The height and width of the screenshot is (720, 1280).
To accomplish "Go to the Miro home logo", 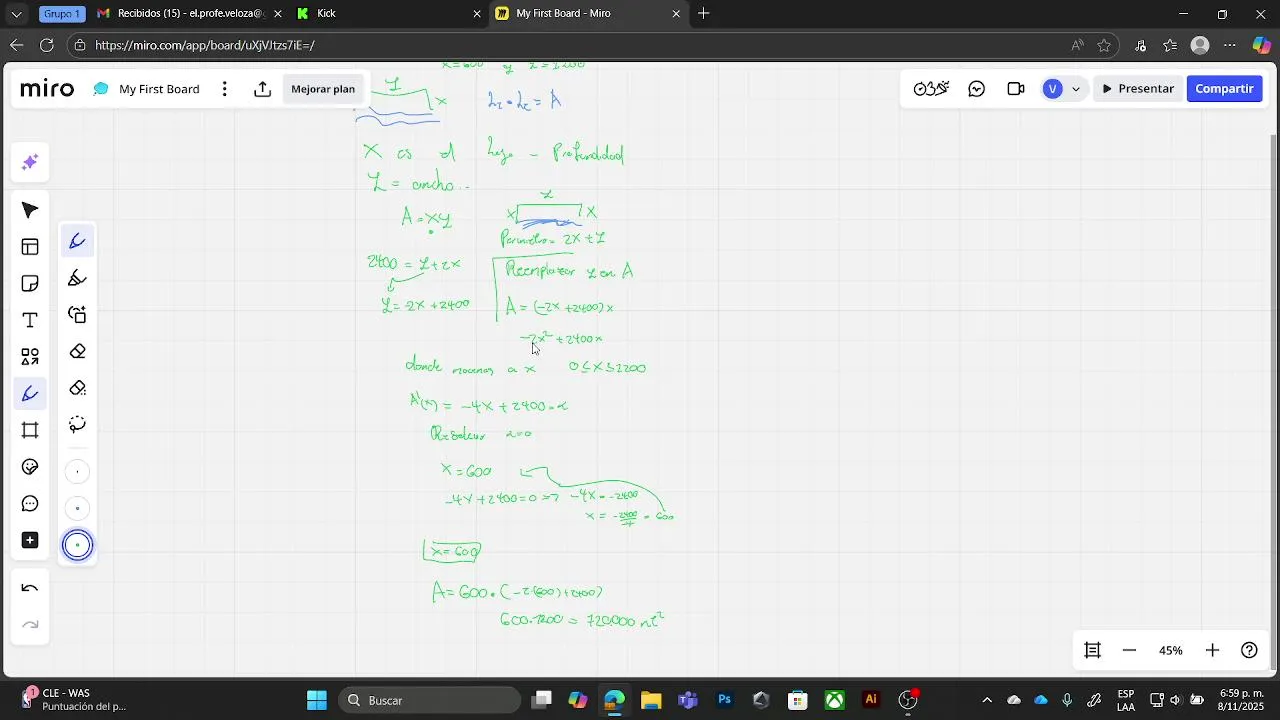I will [x=47, y=89].
